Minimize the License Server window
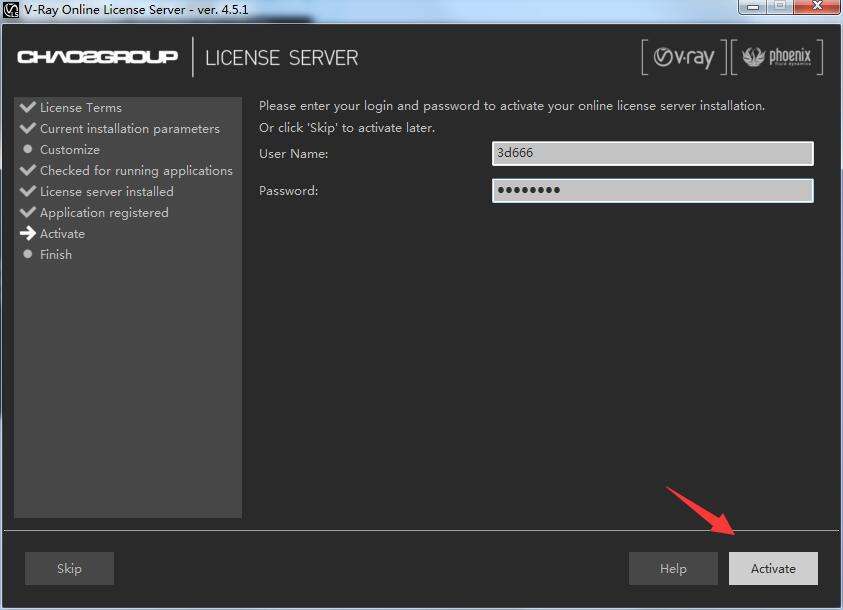 coord(753,7)
